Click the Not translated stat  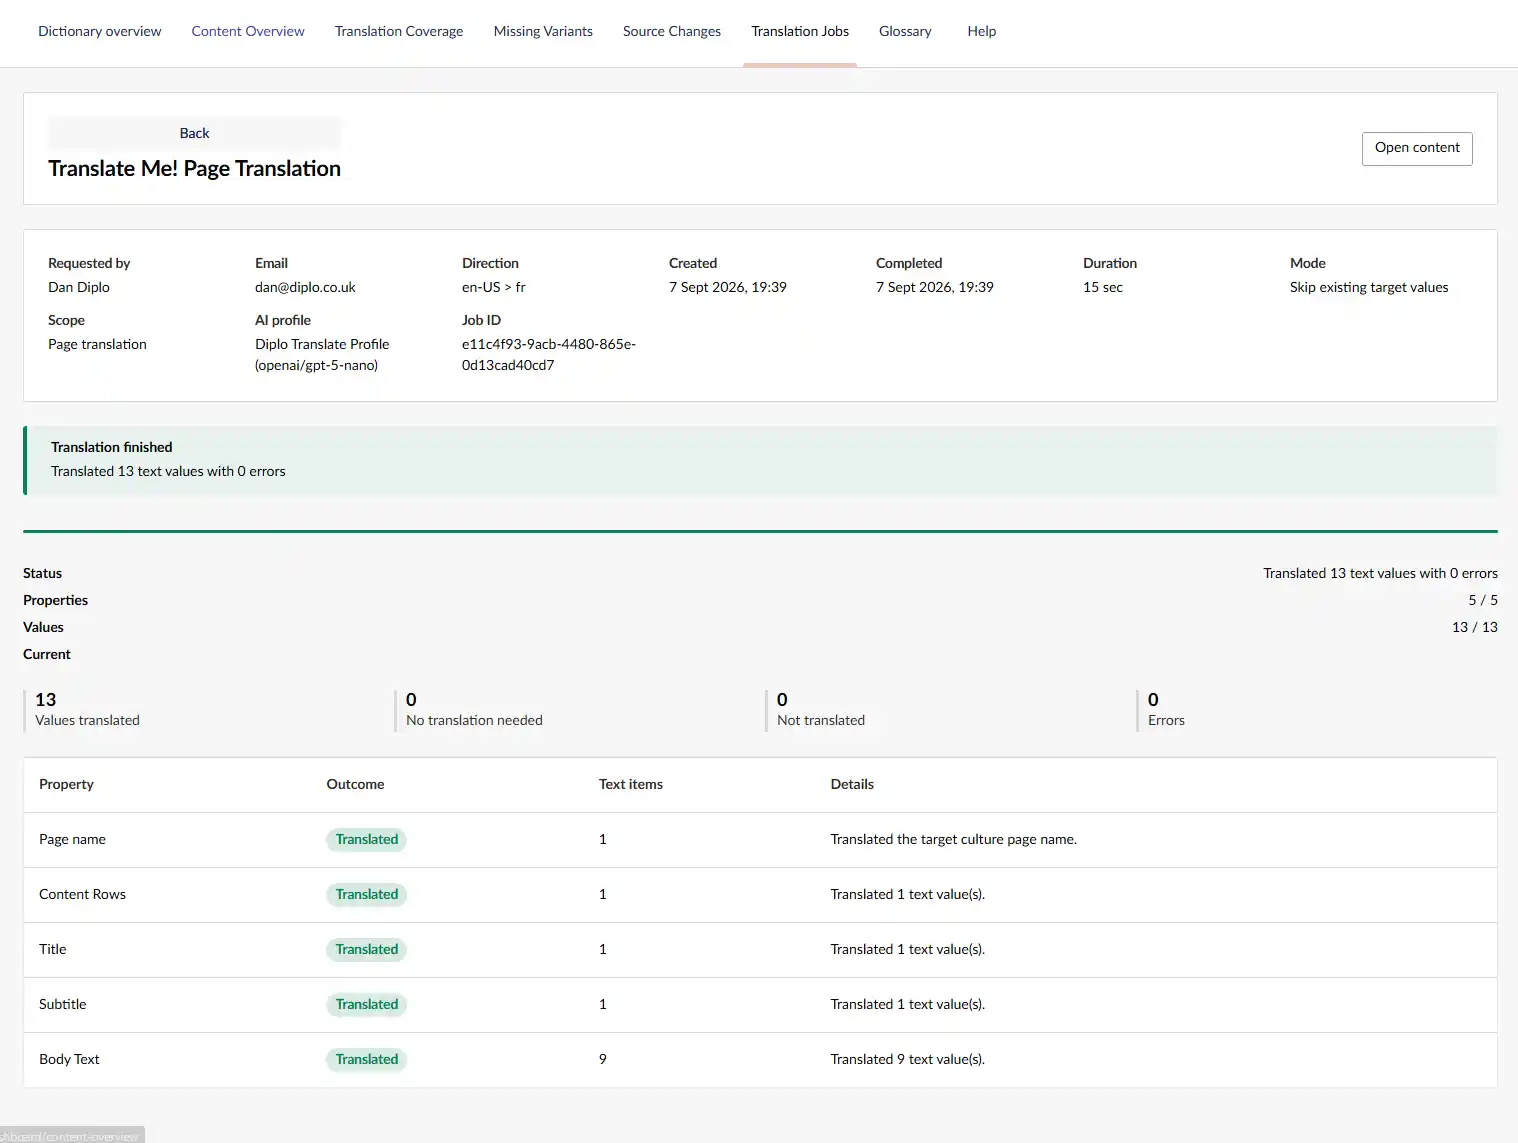pos(821,710)
